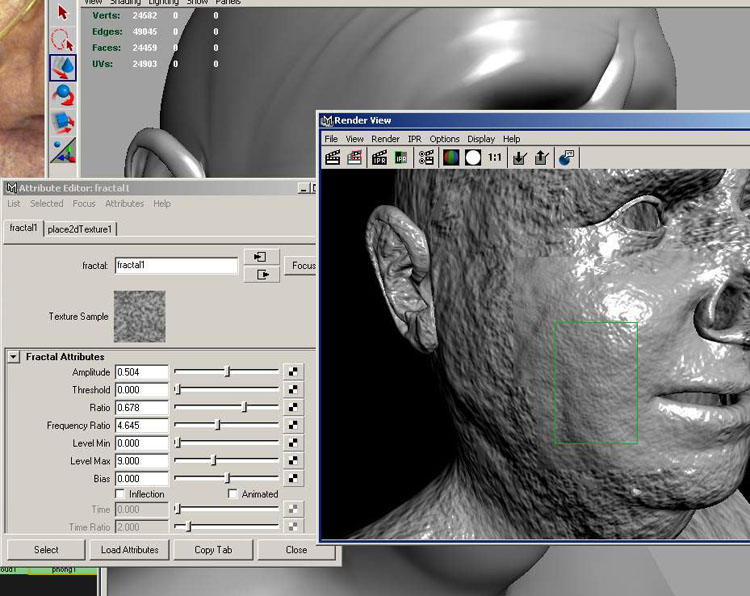Screen dimensions: 750x596
Task: Click the fractal name input field
Action: point(175,266)
